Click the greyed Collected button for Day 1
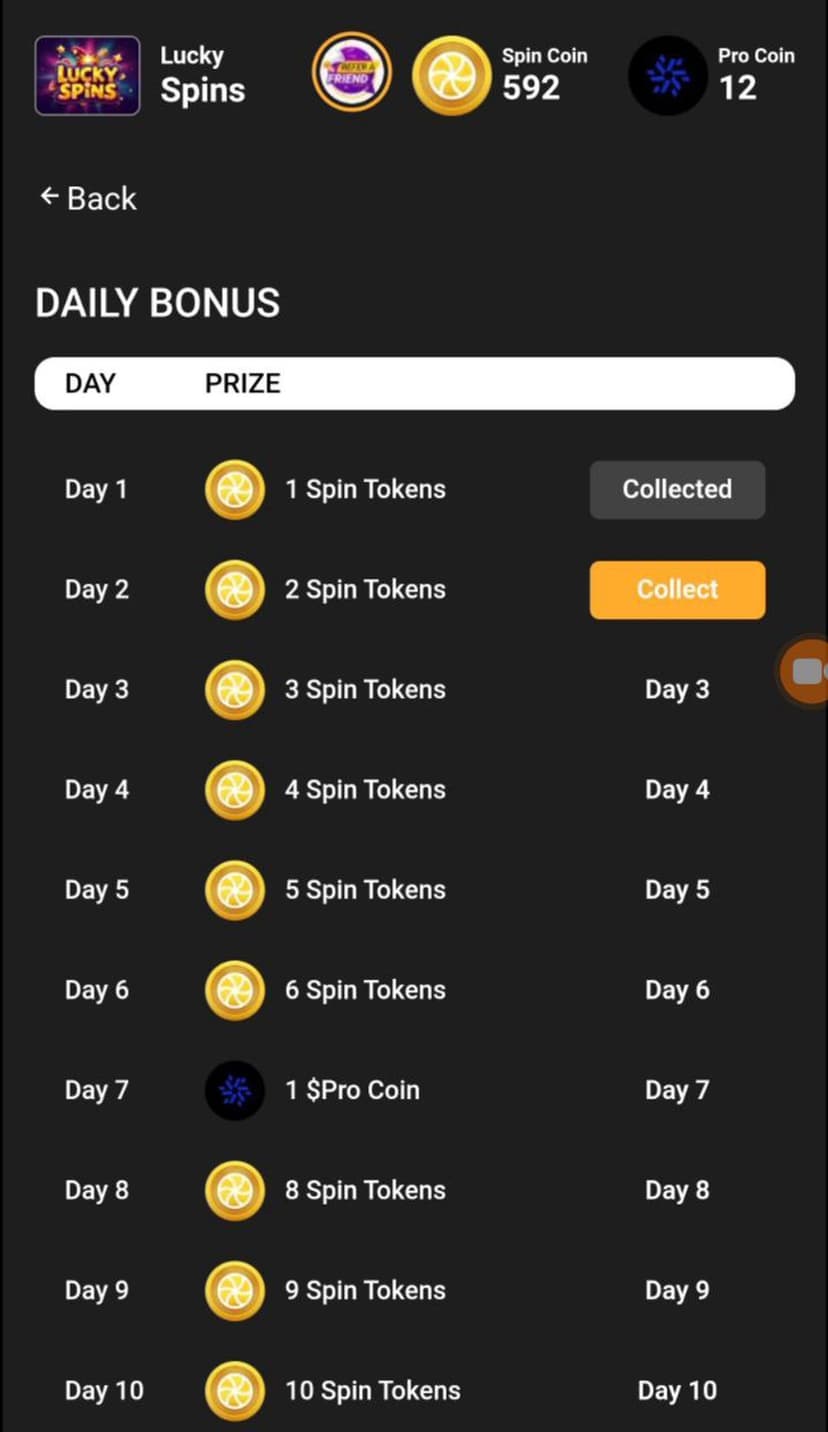This screenshot has height=1432, width=828. coord(677,490)
